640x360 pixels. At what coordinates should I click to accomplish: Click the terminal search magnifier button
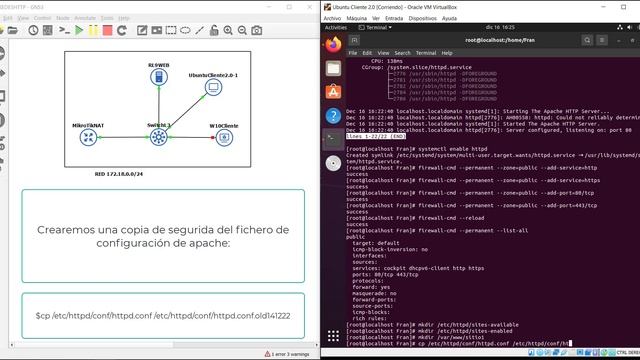587,40
